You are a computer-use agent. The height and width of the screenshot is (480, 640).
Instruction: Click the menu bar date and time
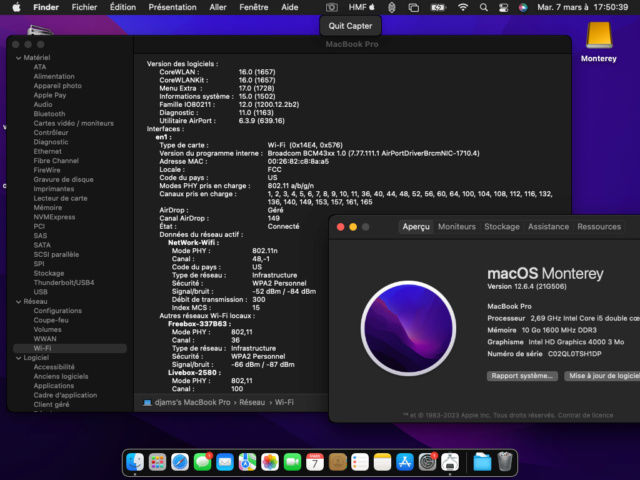[582, 7]
